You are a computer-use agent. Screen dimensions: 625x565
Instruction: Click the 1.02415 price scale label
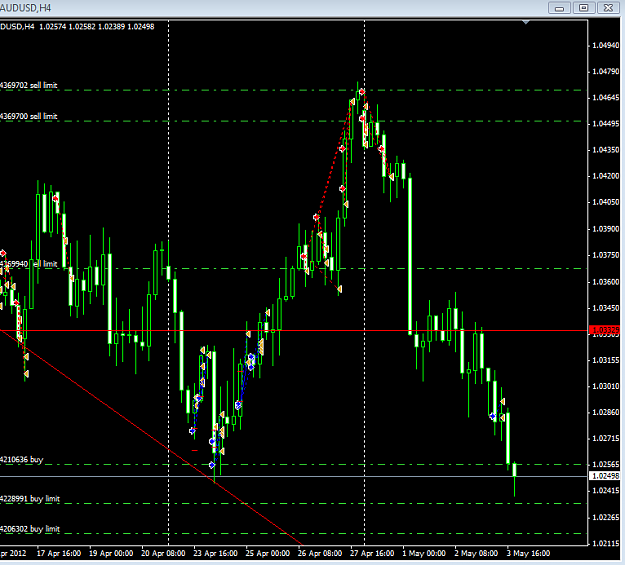coord(606,490)
